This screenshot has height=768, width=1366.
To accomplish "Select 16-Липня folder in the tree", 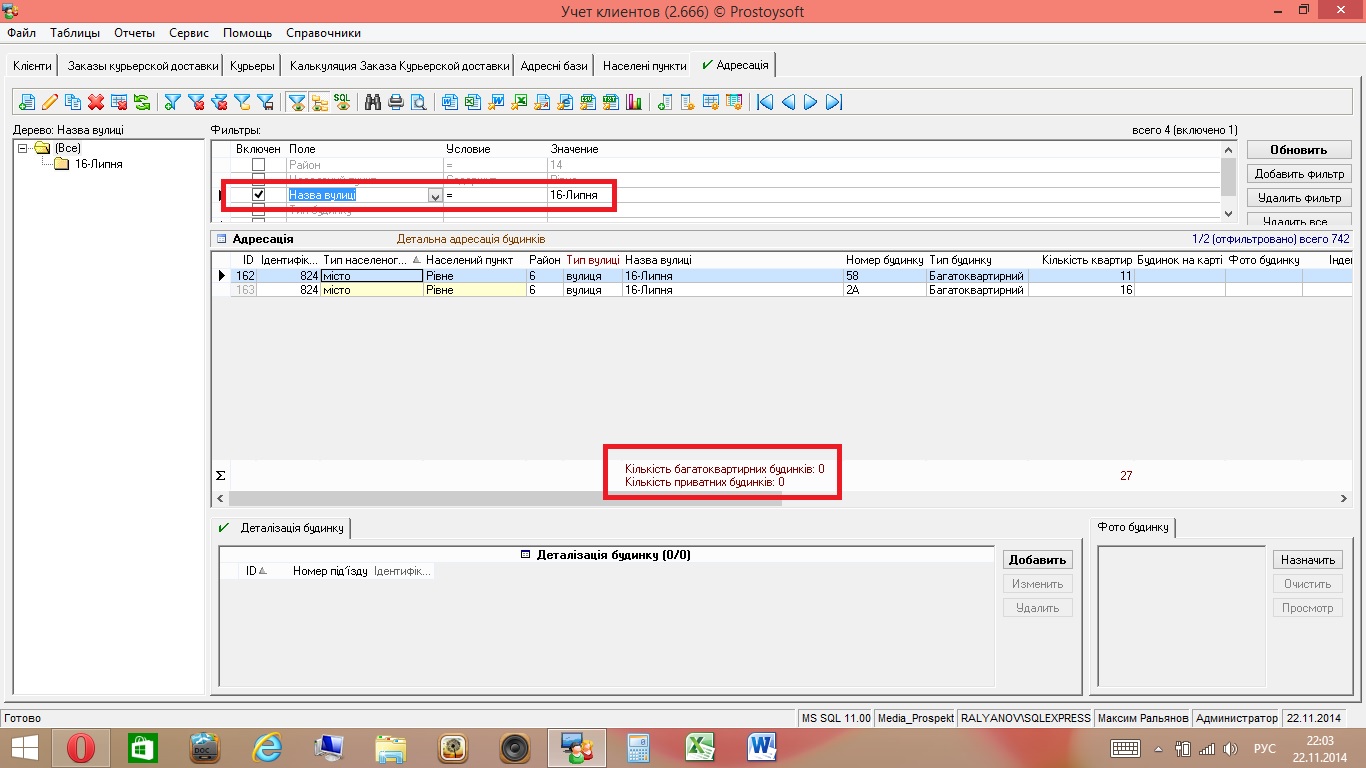I will [x=98, y=164].
